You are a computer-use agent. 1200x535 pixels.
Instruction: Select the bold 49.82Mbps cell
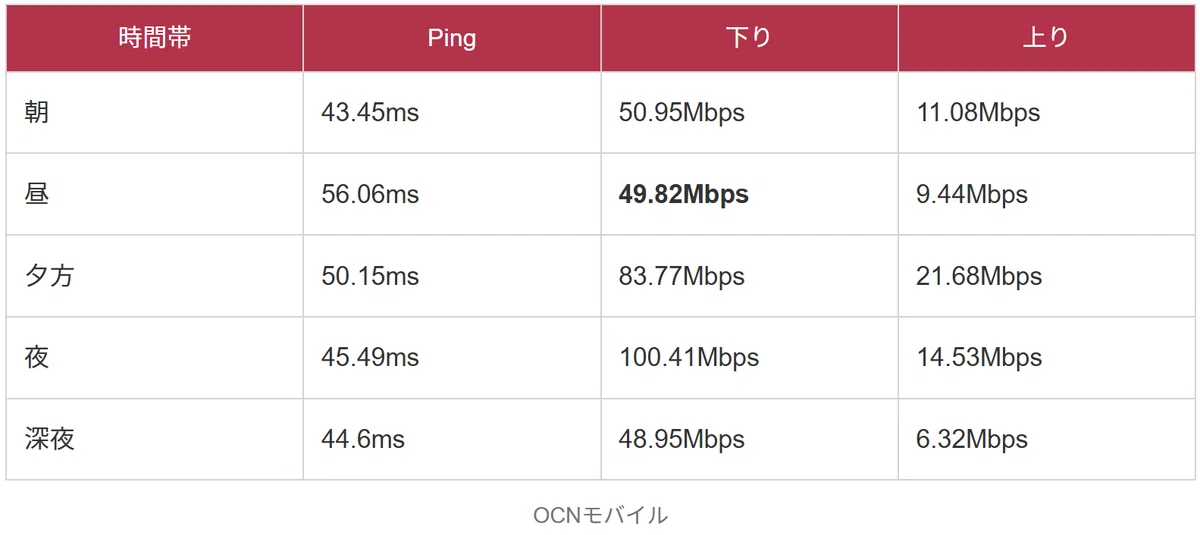(684, 194)
